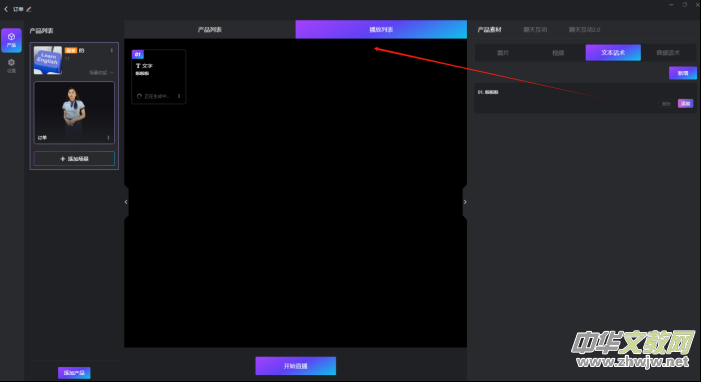Image resolution: width=701 pixels, height=382 pixels.
Task: Collapse the scene list with the up chevron
Action: 112,72
